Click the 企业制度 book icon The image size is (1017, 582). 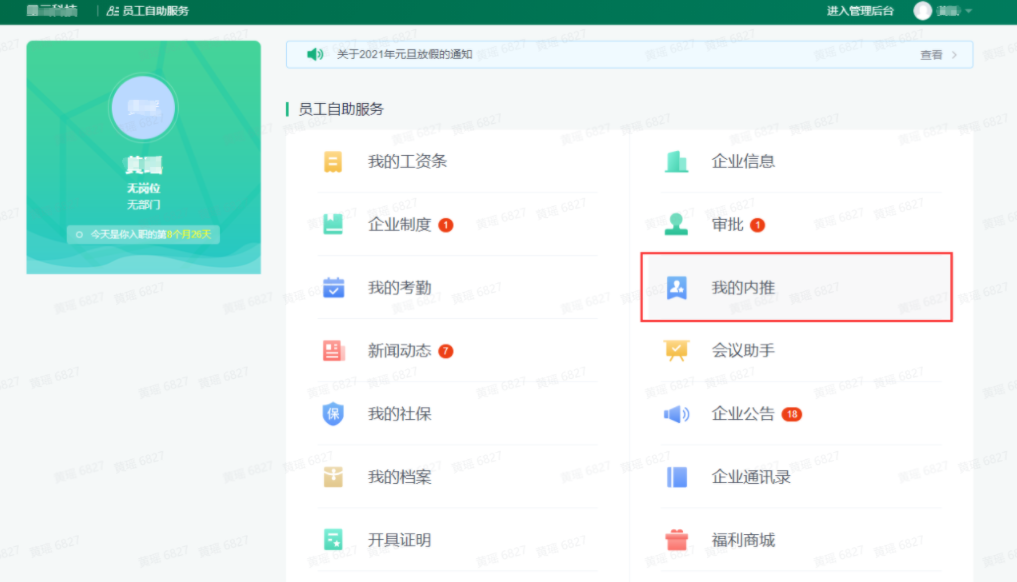click(333, 224)
